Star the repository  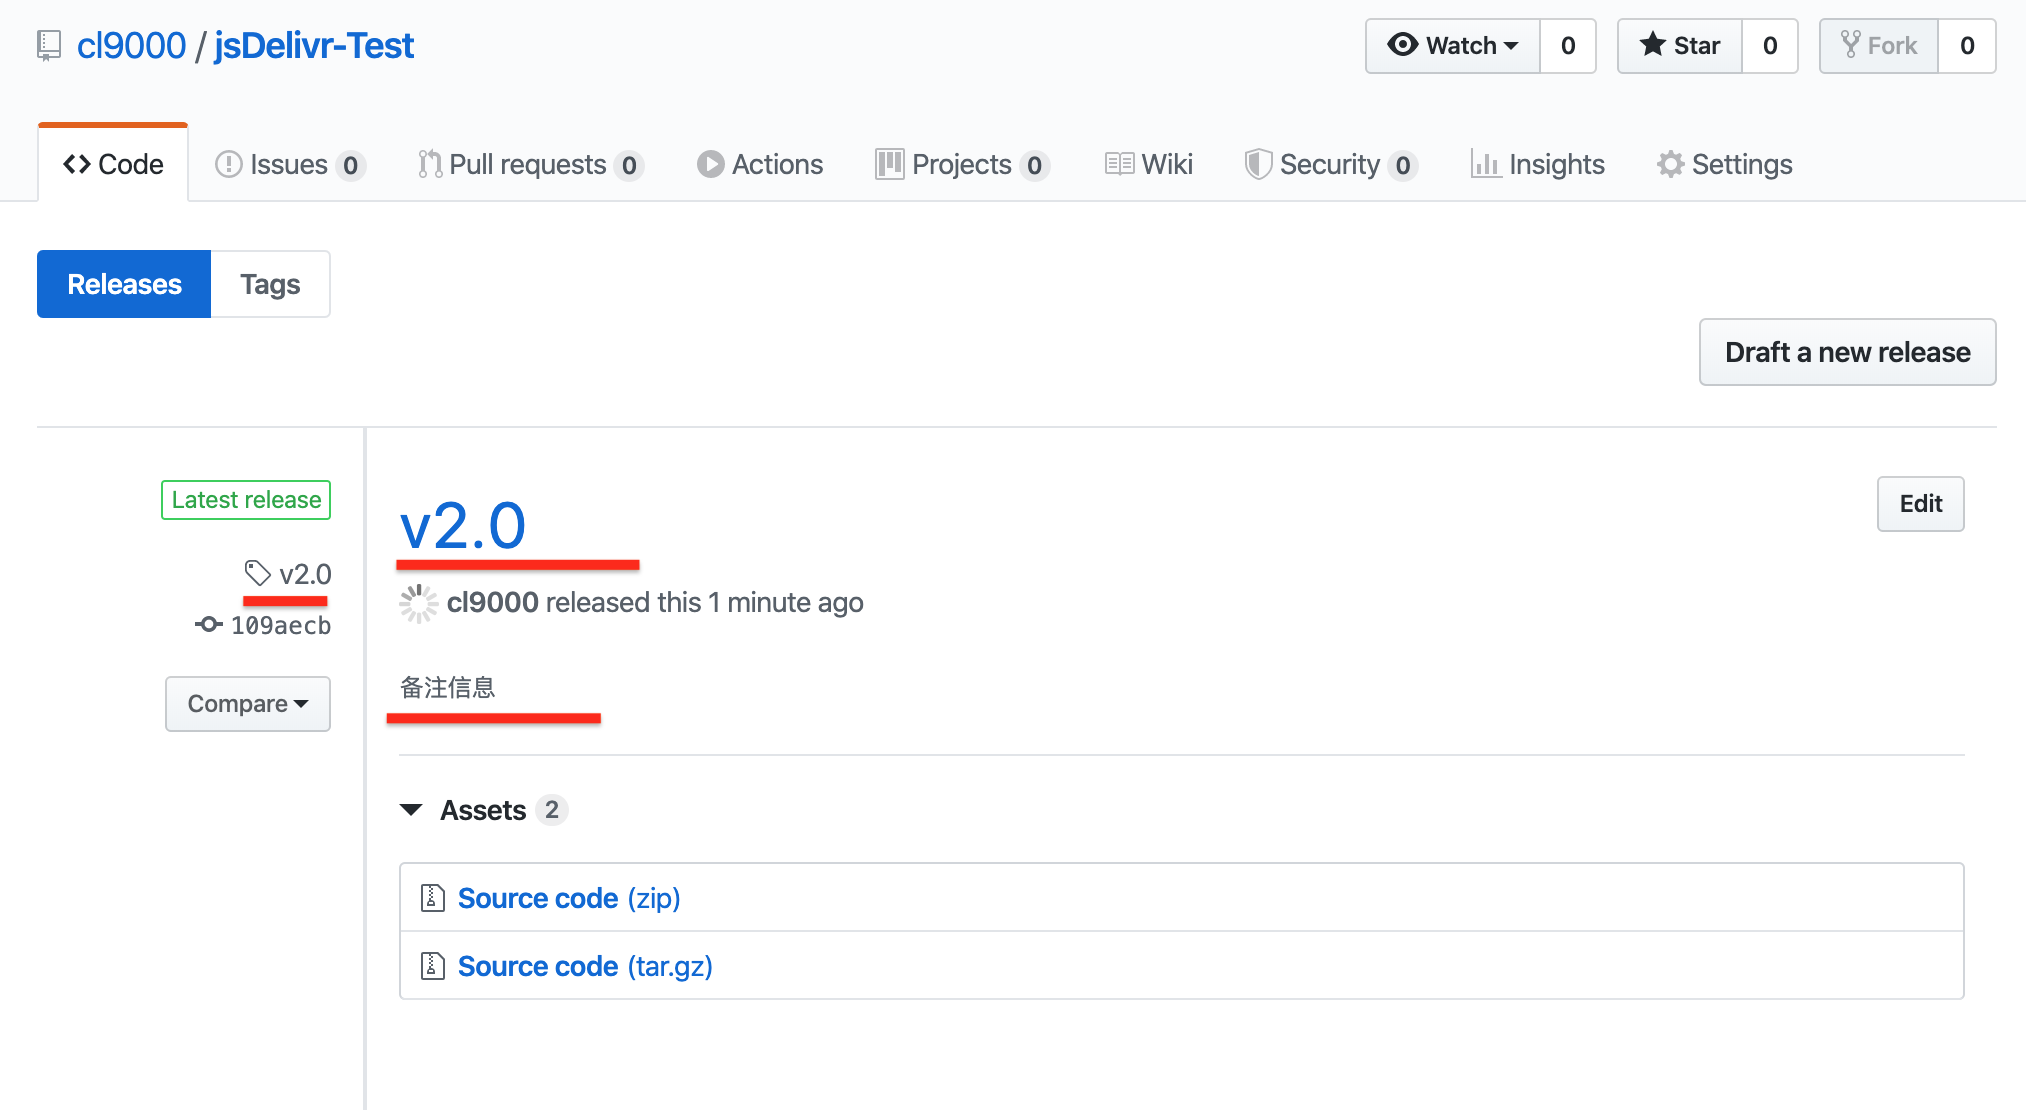pyautogui.click(x=1680, y=46)
